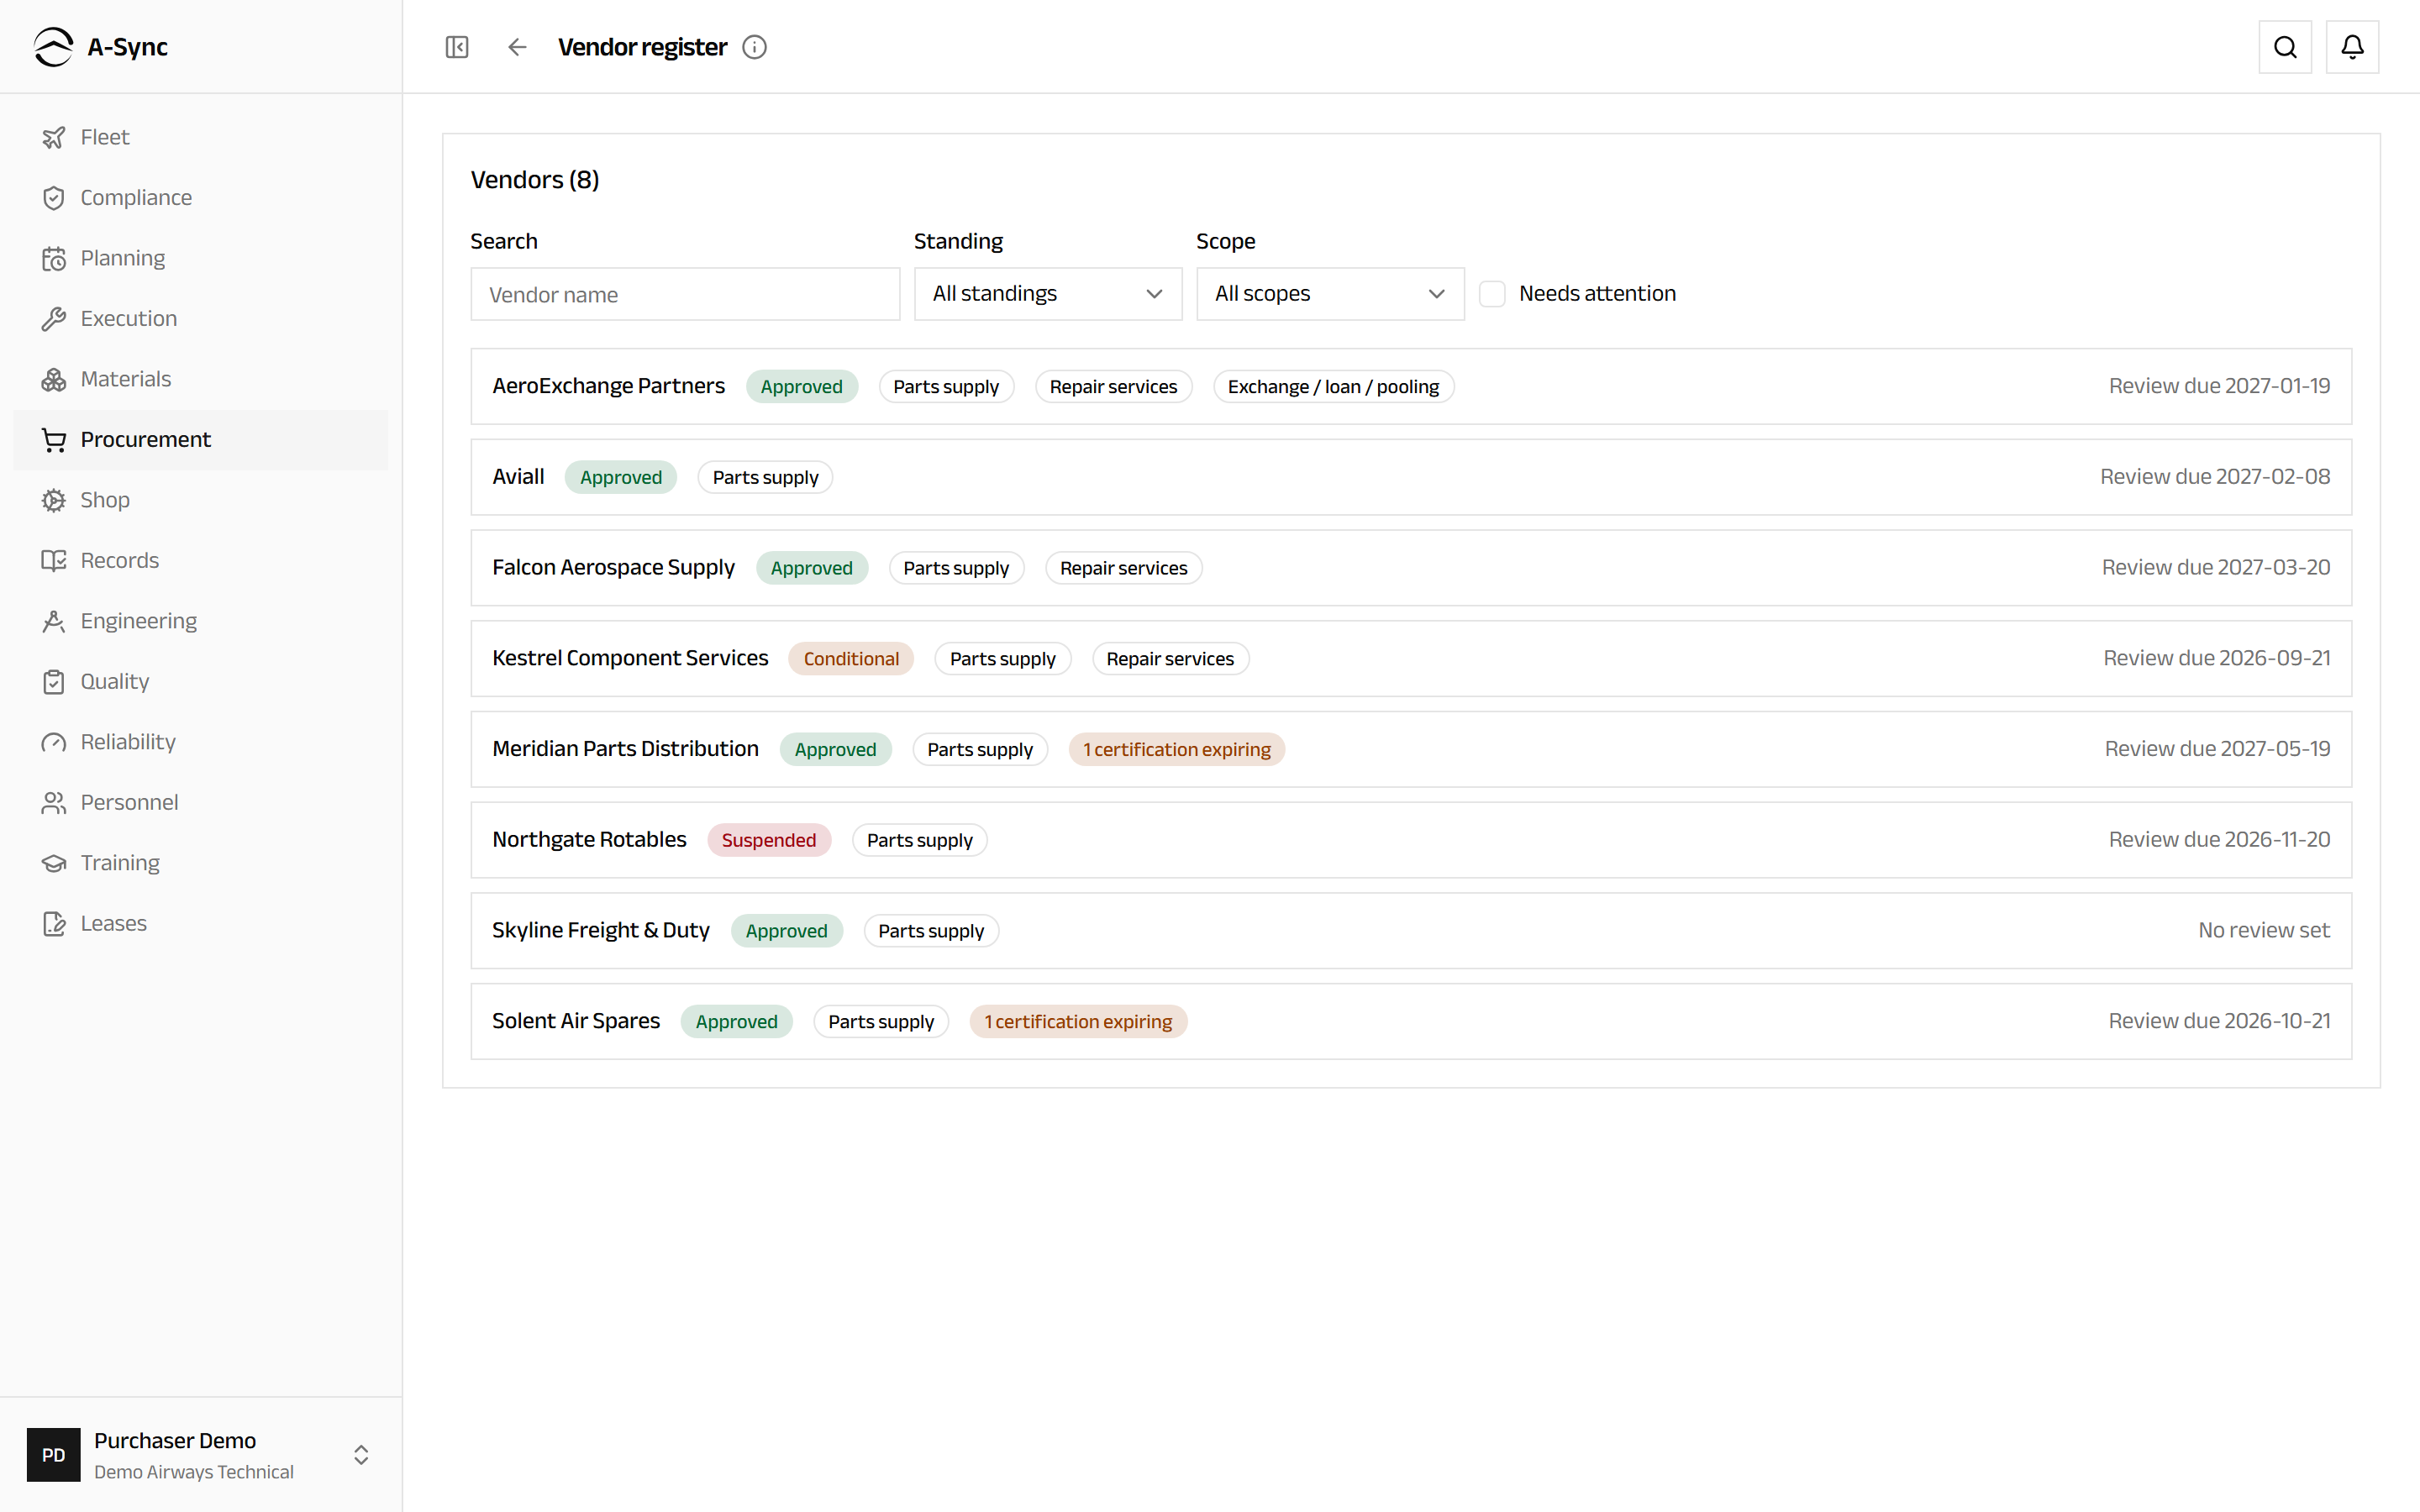Open Falcon Aerospace Supply vendor

[1411, 568]
